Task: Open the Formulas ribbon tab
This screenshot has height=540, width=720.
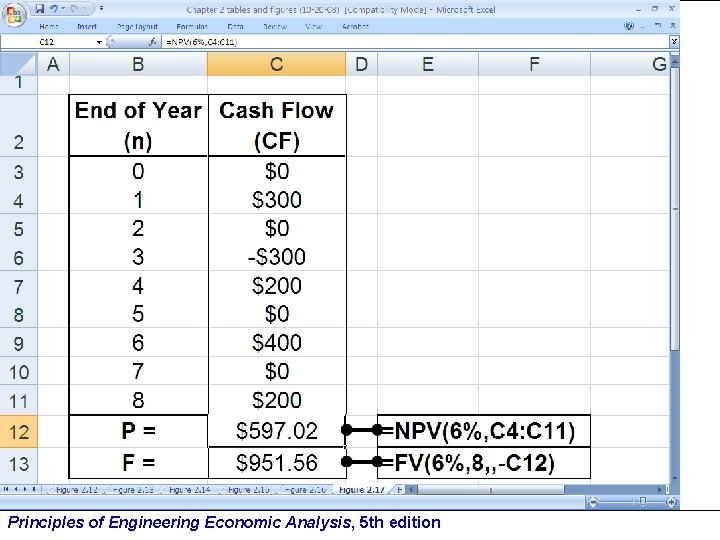Action: click(192, 27)
